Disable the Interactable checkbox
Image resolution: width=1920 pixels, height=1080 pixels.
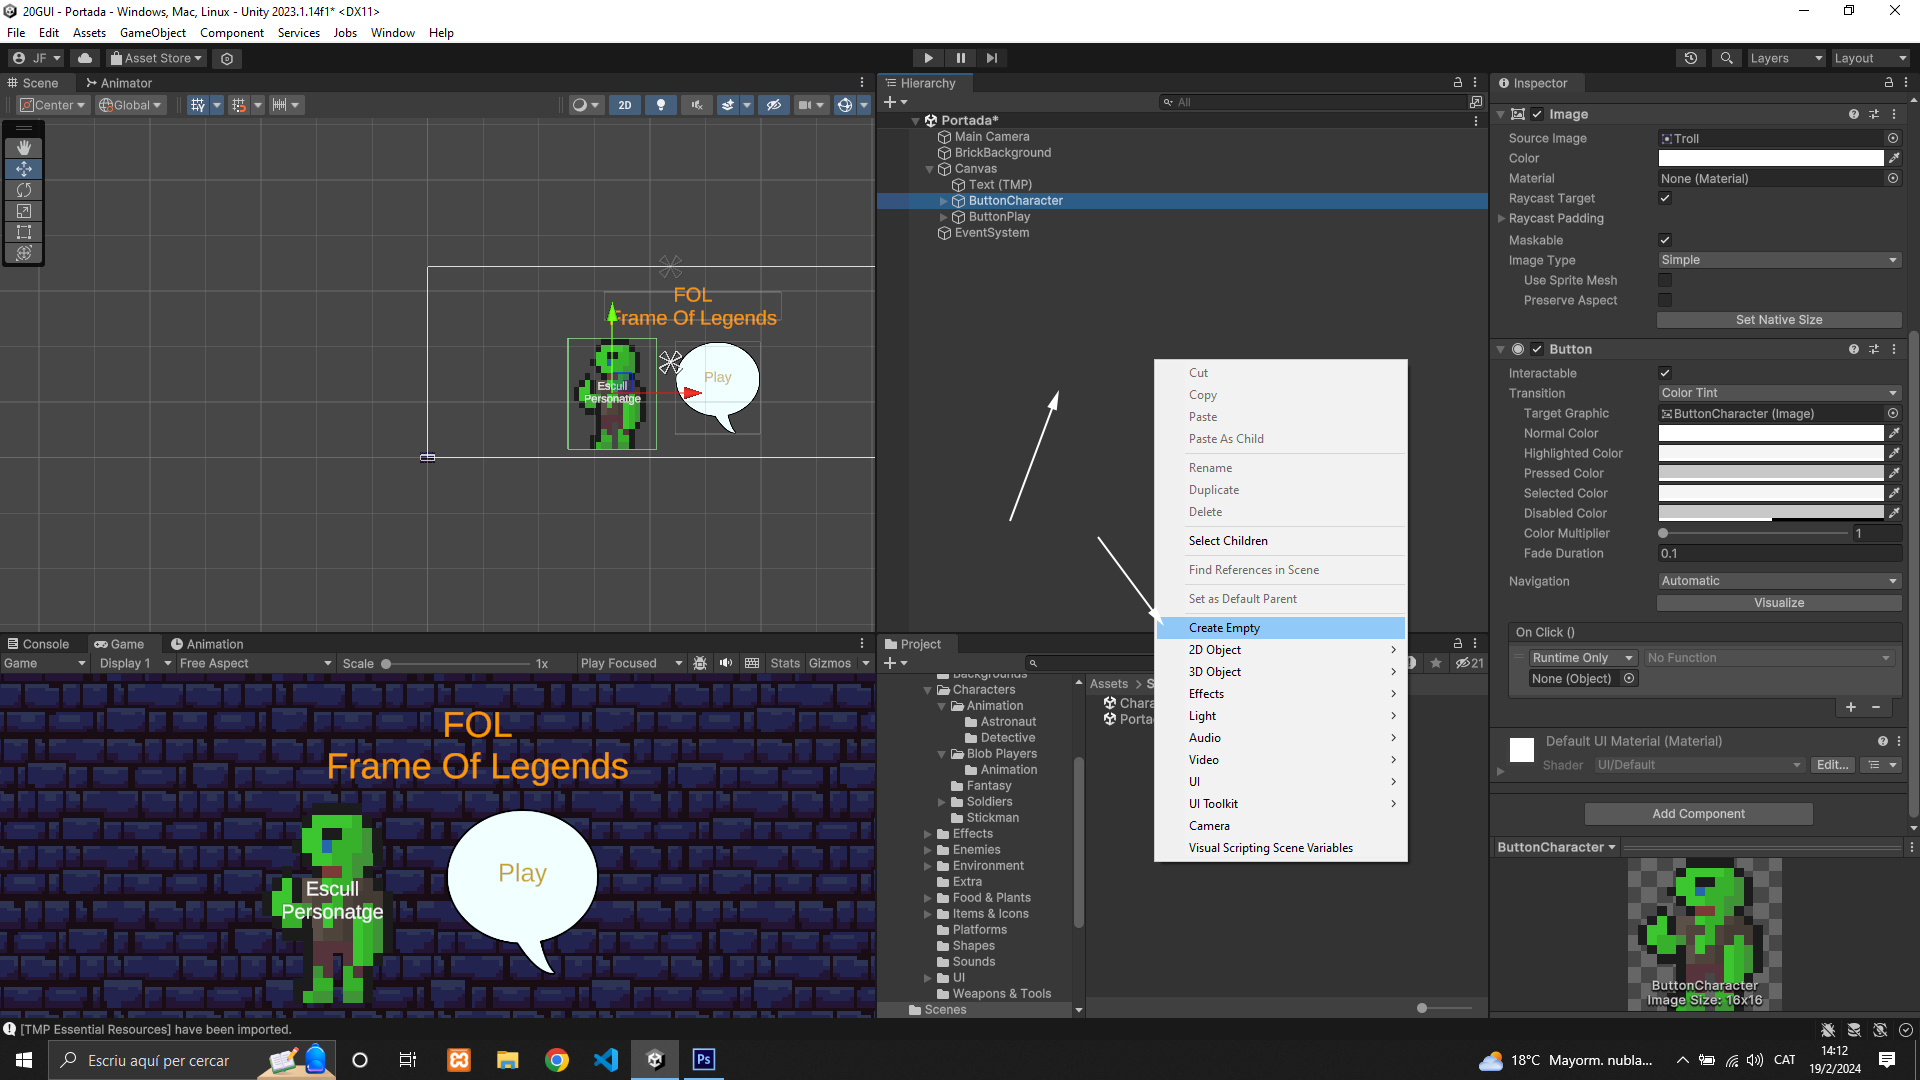coord(1665,373)
